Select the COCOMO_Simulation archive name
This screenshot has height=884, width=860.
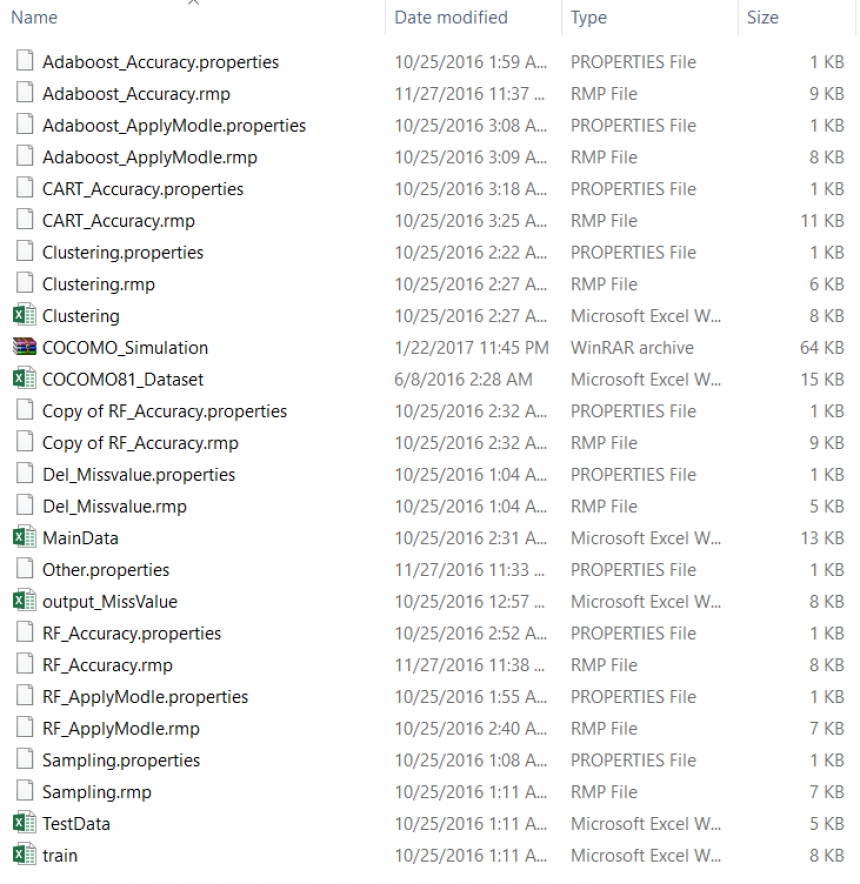125,347
